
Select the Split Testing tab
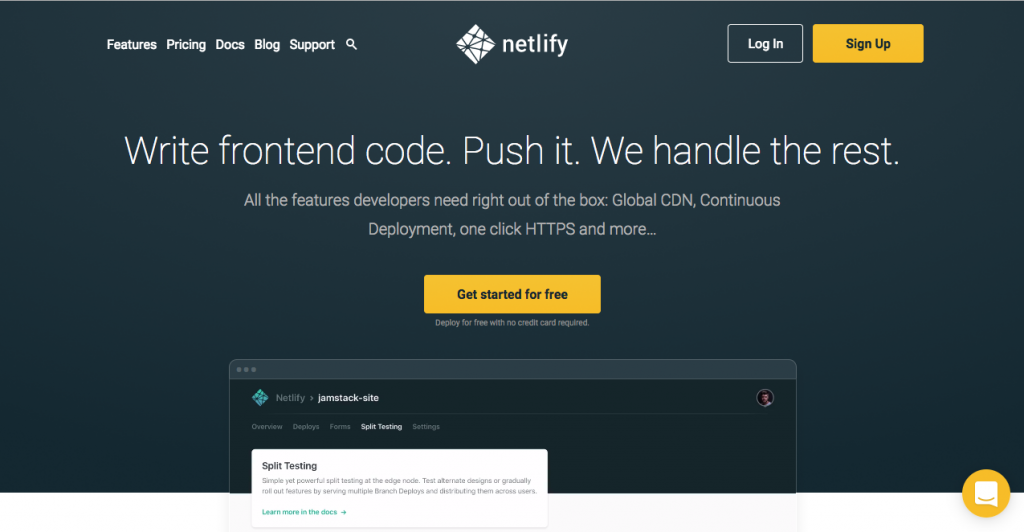pyautogui.click(x=381, y=427)
